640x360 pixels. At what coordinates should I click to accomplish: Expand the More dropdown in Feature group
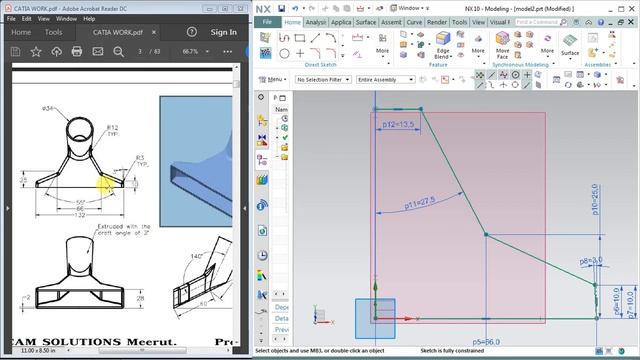[x=478, y=52]
